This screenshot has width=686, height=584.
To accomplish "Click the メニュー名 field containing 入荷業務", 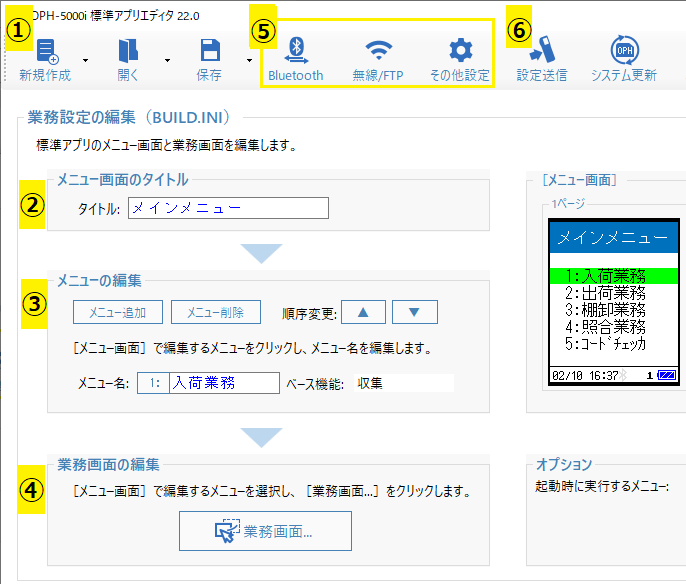I will tap(224, 383).
